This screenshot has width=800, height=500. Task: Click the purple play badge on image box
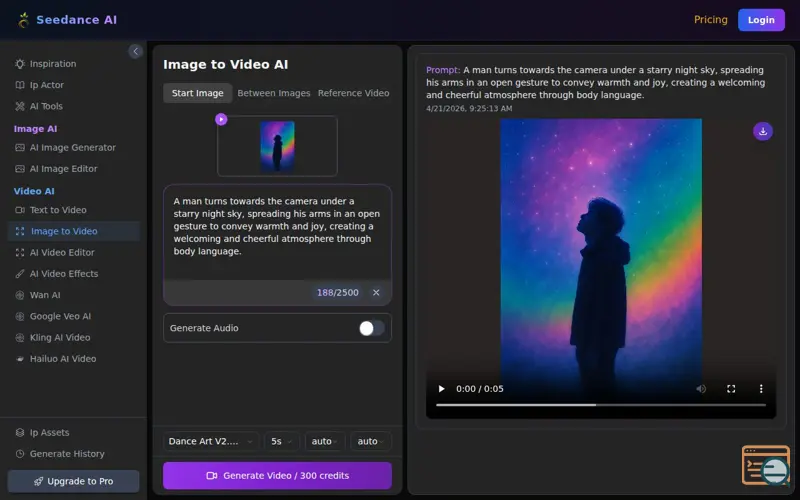(221, 119)
